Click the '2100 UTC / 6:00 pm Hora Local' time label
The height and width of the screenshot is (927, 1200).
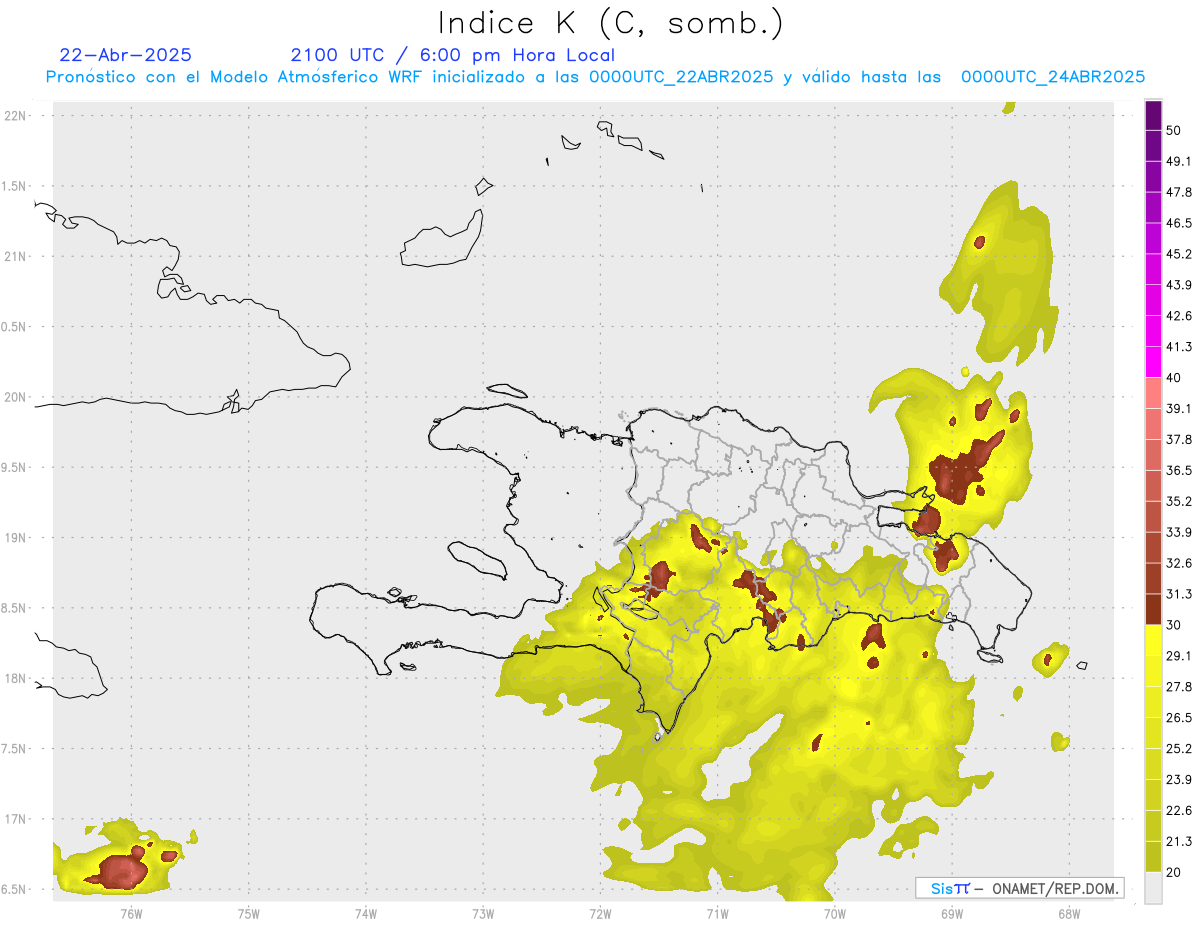[x=453, y=55]
